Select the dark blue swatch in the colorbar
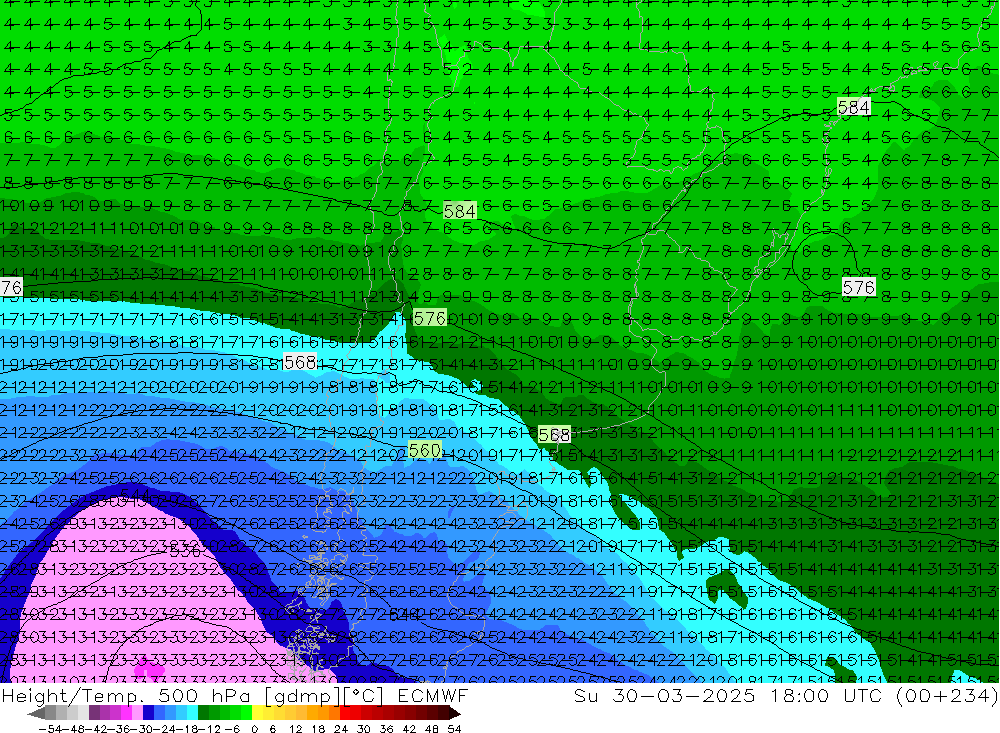 click(149, 713)
